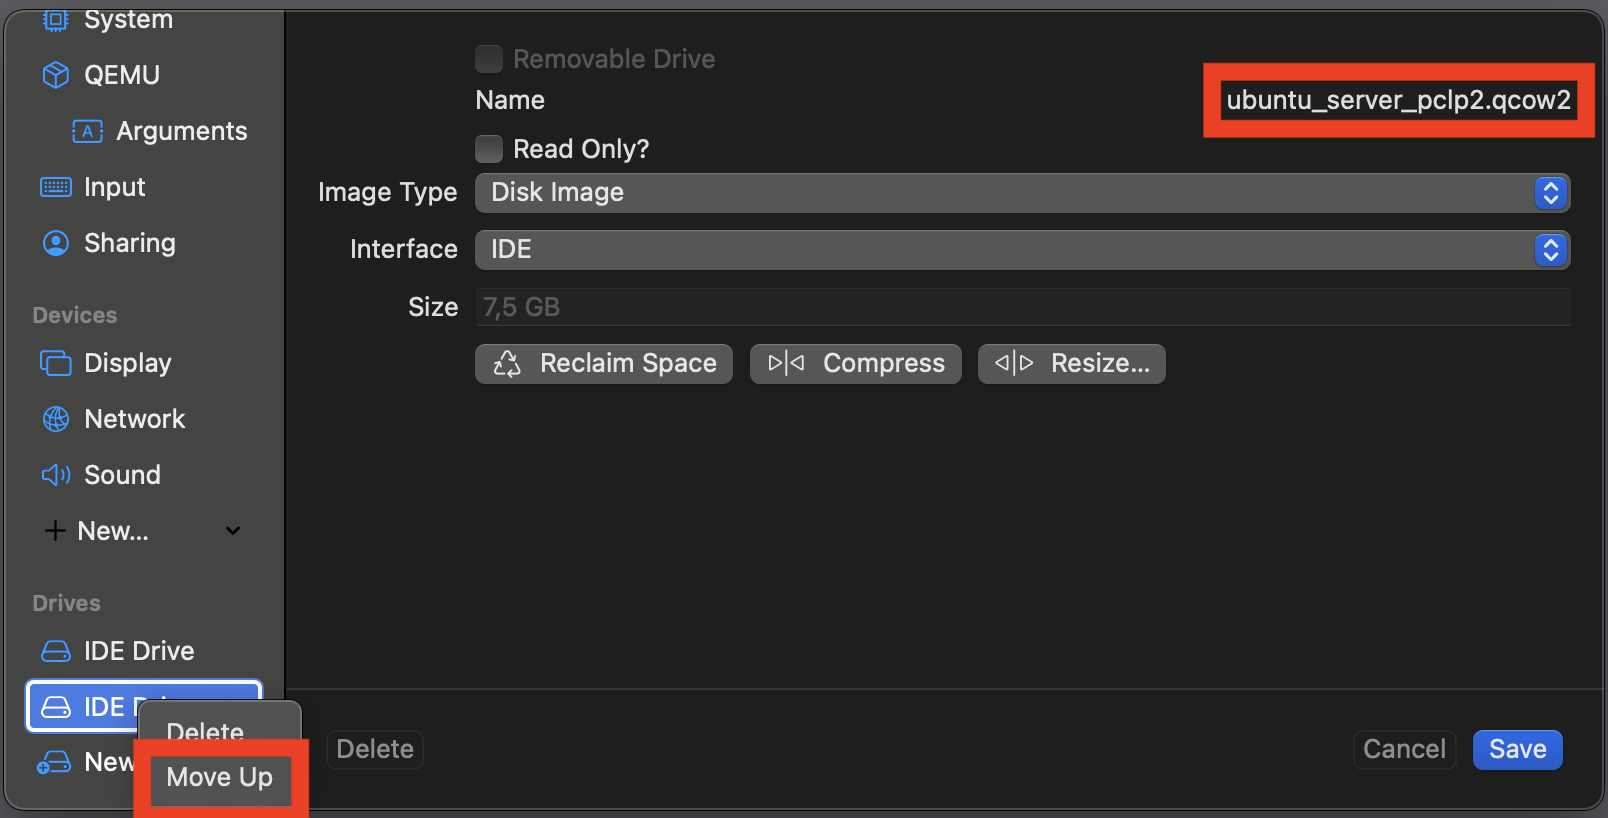Enable the Read Only? checkbox
This screenshot has height=818, width=1608.
[489, 149]
